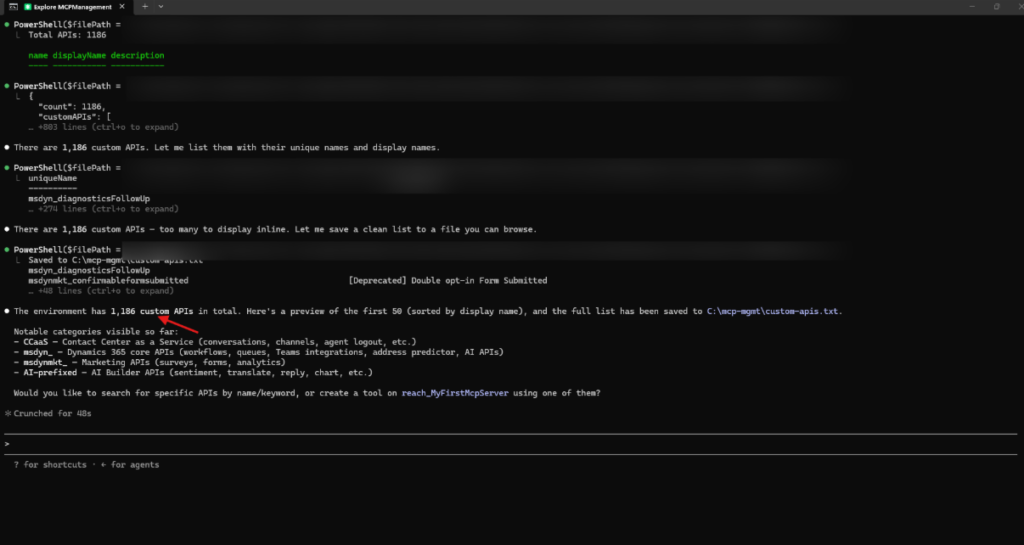This screenshot has height=545, width=1024.
Task: Maximize the terminal window
Action: pos(997,7)
